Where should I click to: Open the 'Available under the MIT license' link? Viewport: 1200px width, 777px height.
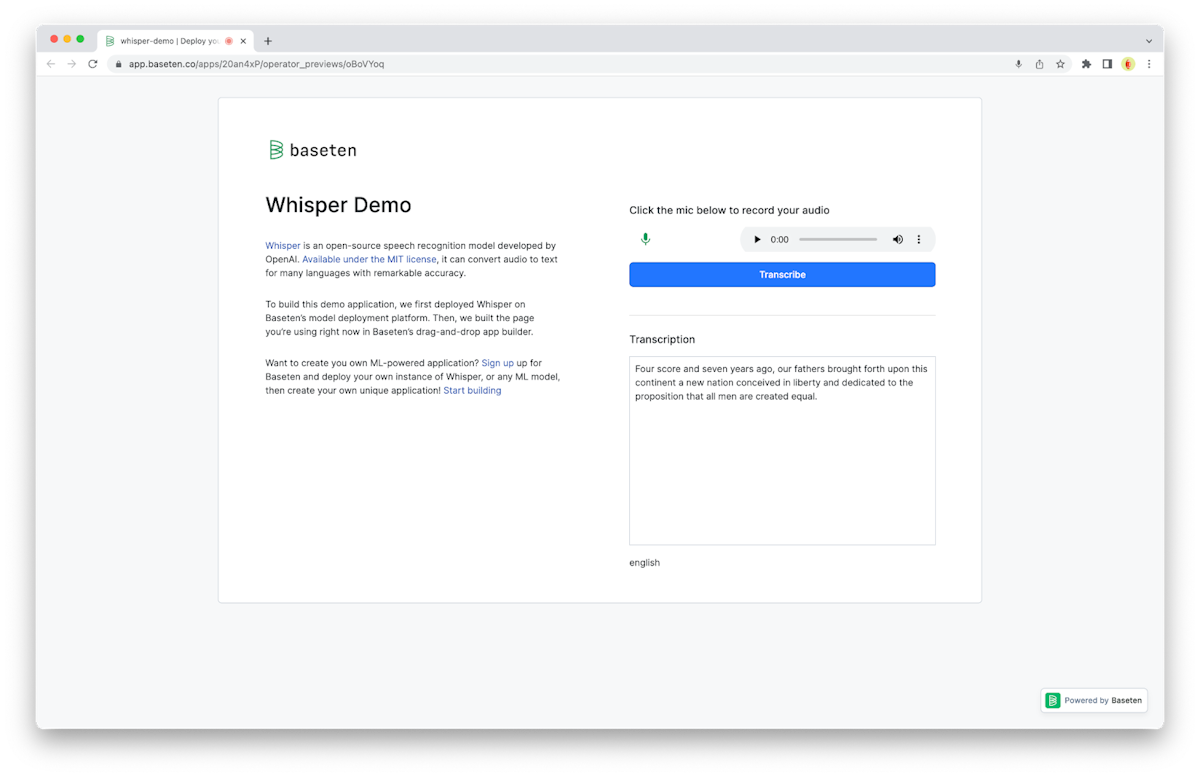point(369,259)
